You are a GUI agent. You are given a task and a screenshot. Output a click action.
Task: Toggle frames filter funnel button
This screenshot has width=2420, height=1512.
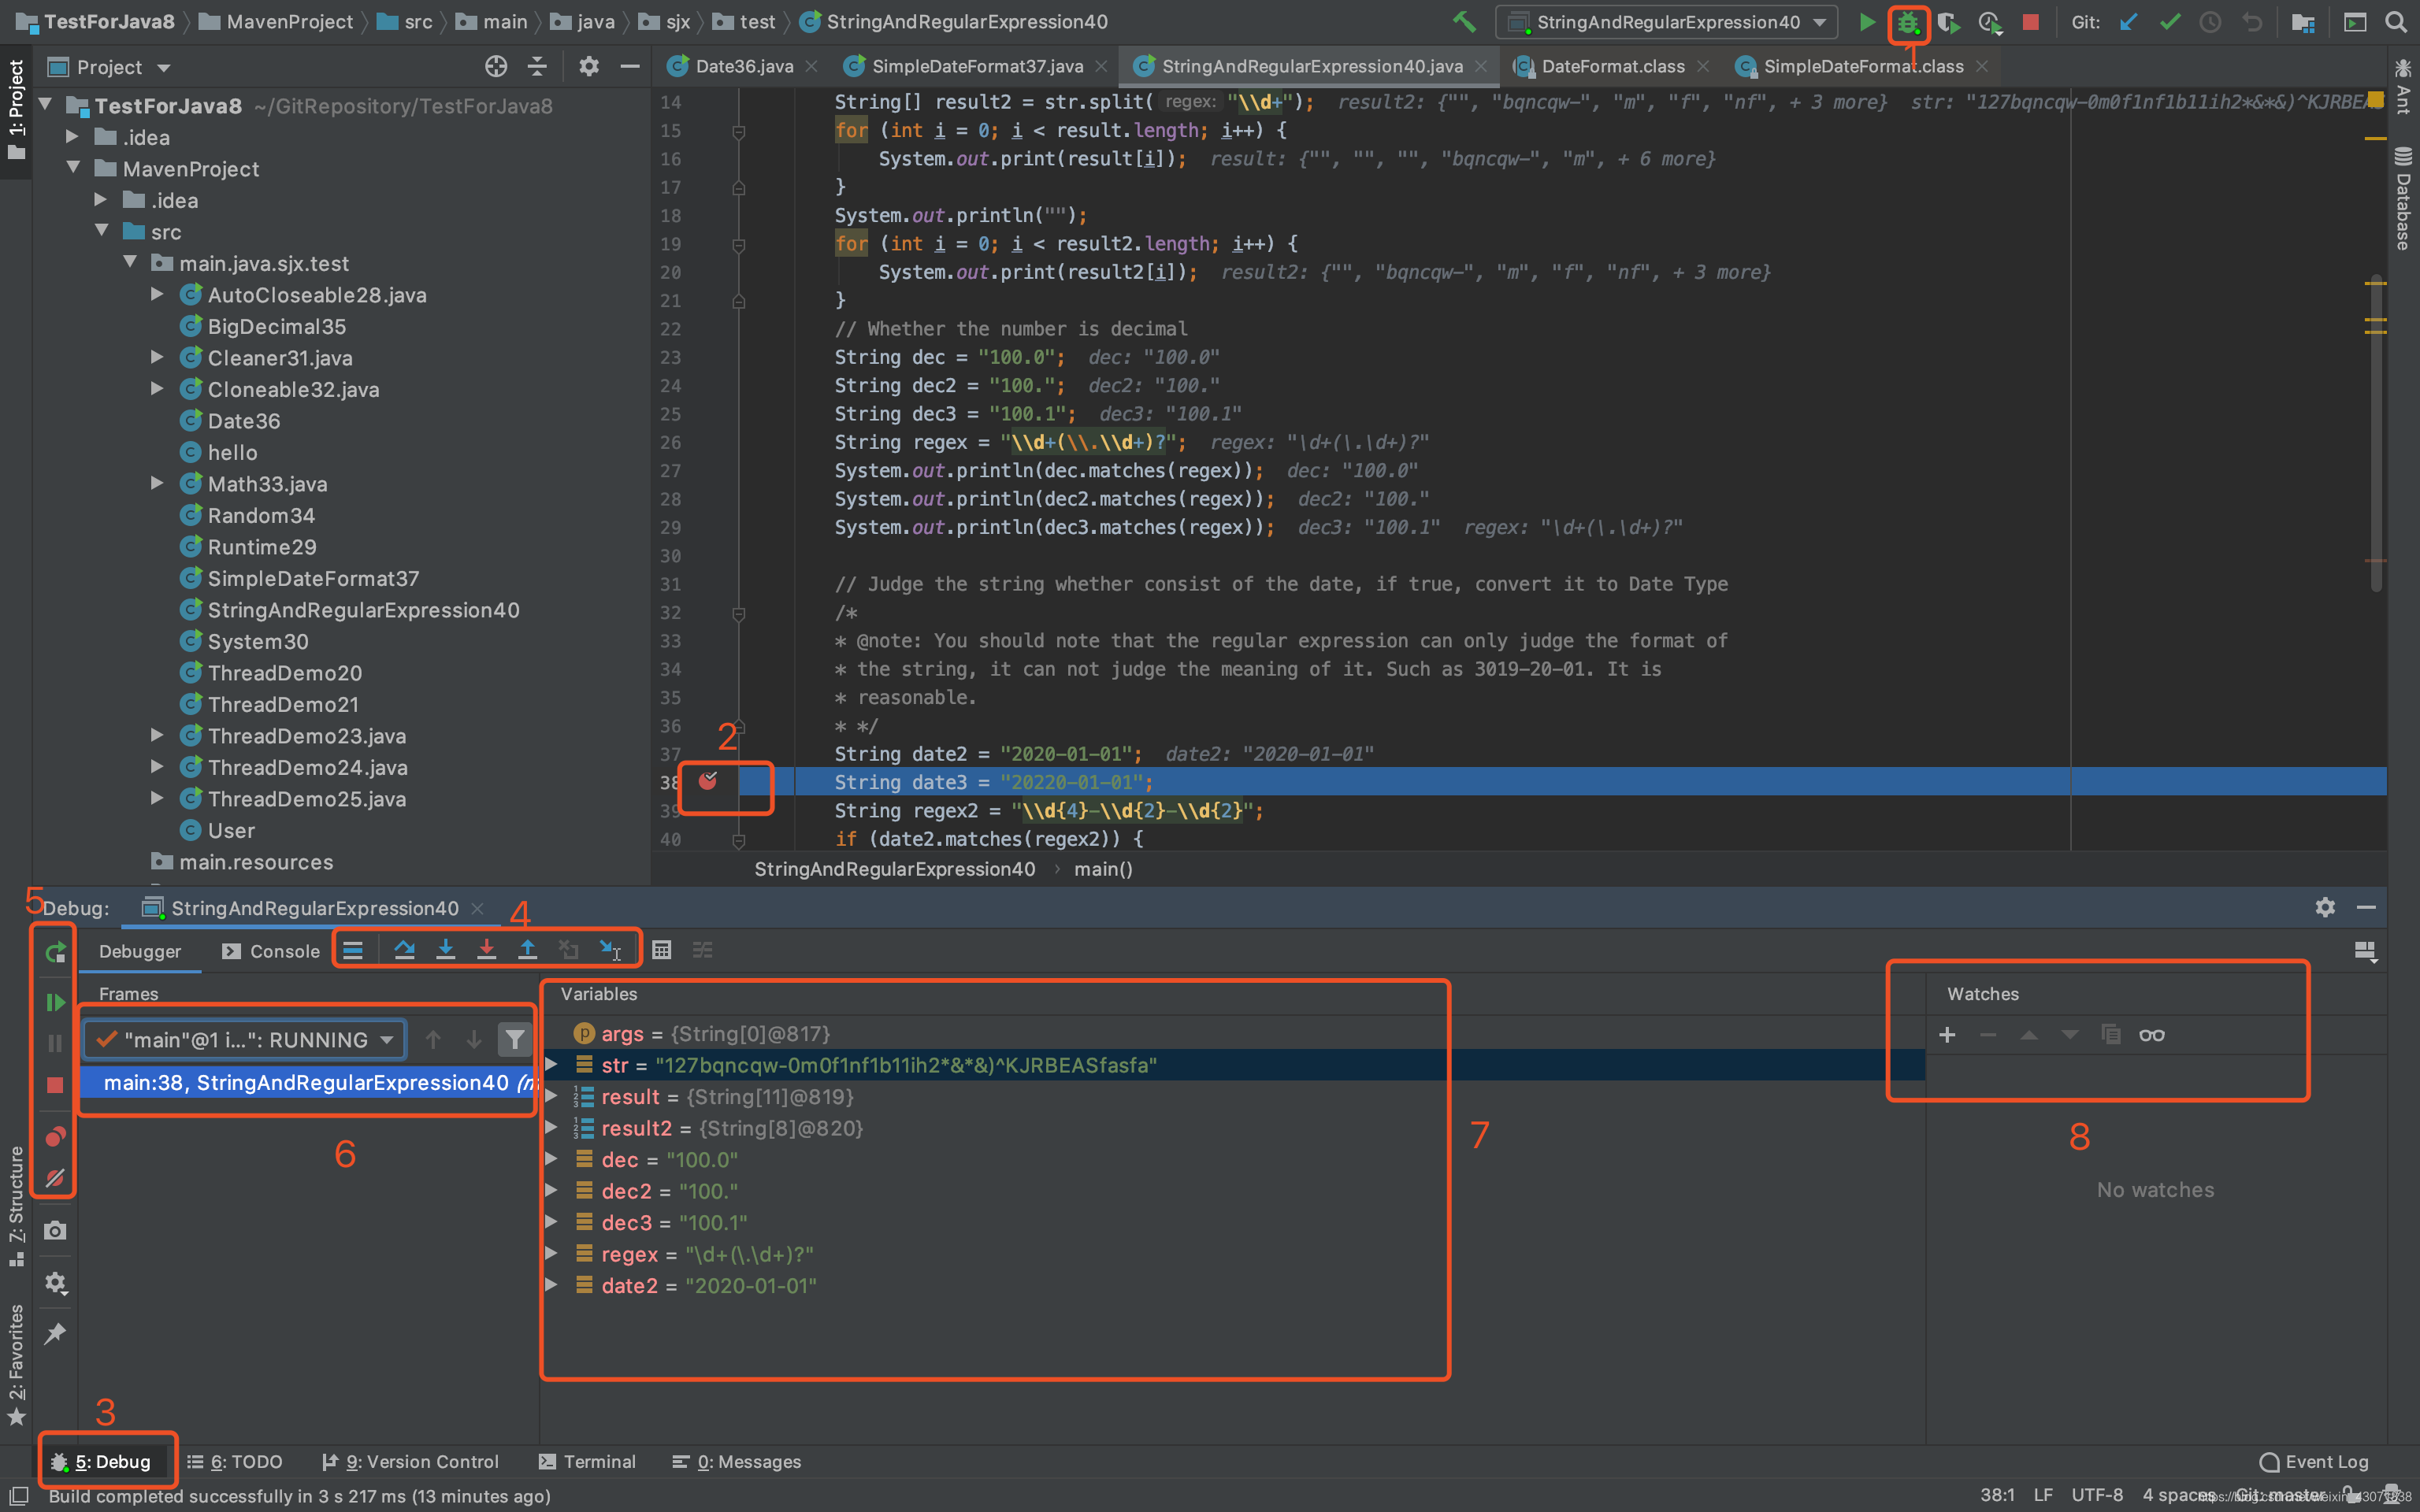tap(514, 1040)
